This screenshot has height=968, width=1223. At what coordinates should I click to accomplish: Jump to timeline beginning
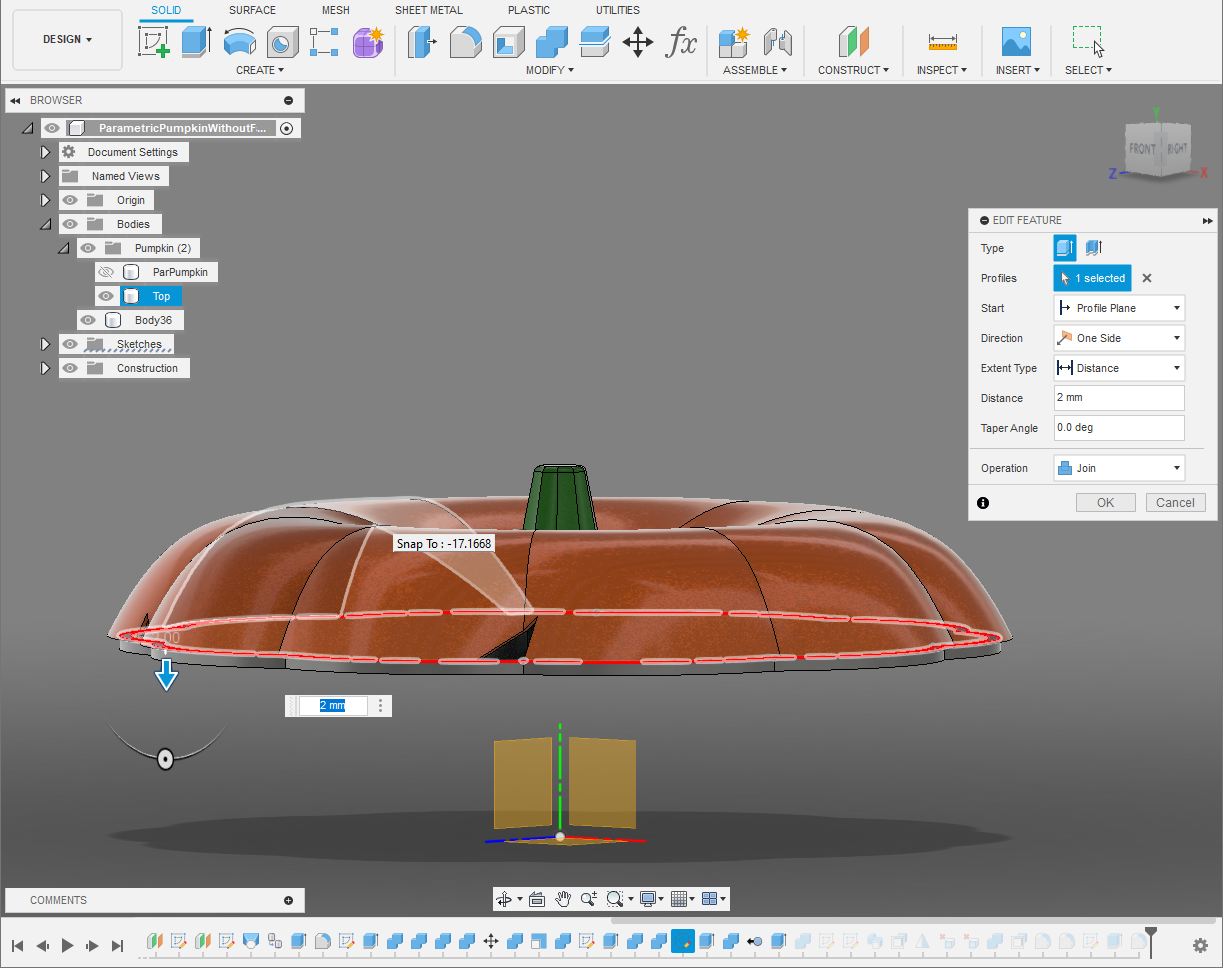(x=17, y=945)
